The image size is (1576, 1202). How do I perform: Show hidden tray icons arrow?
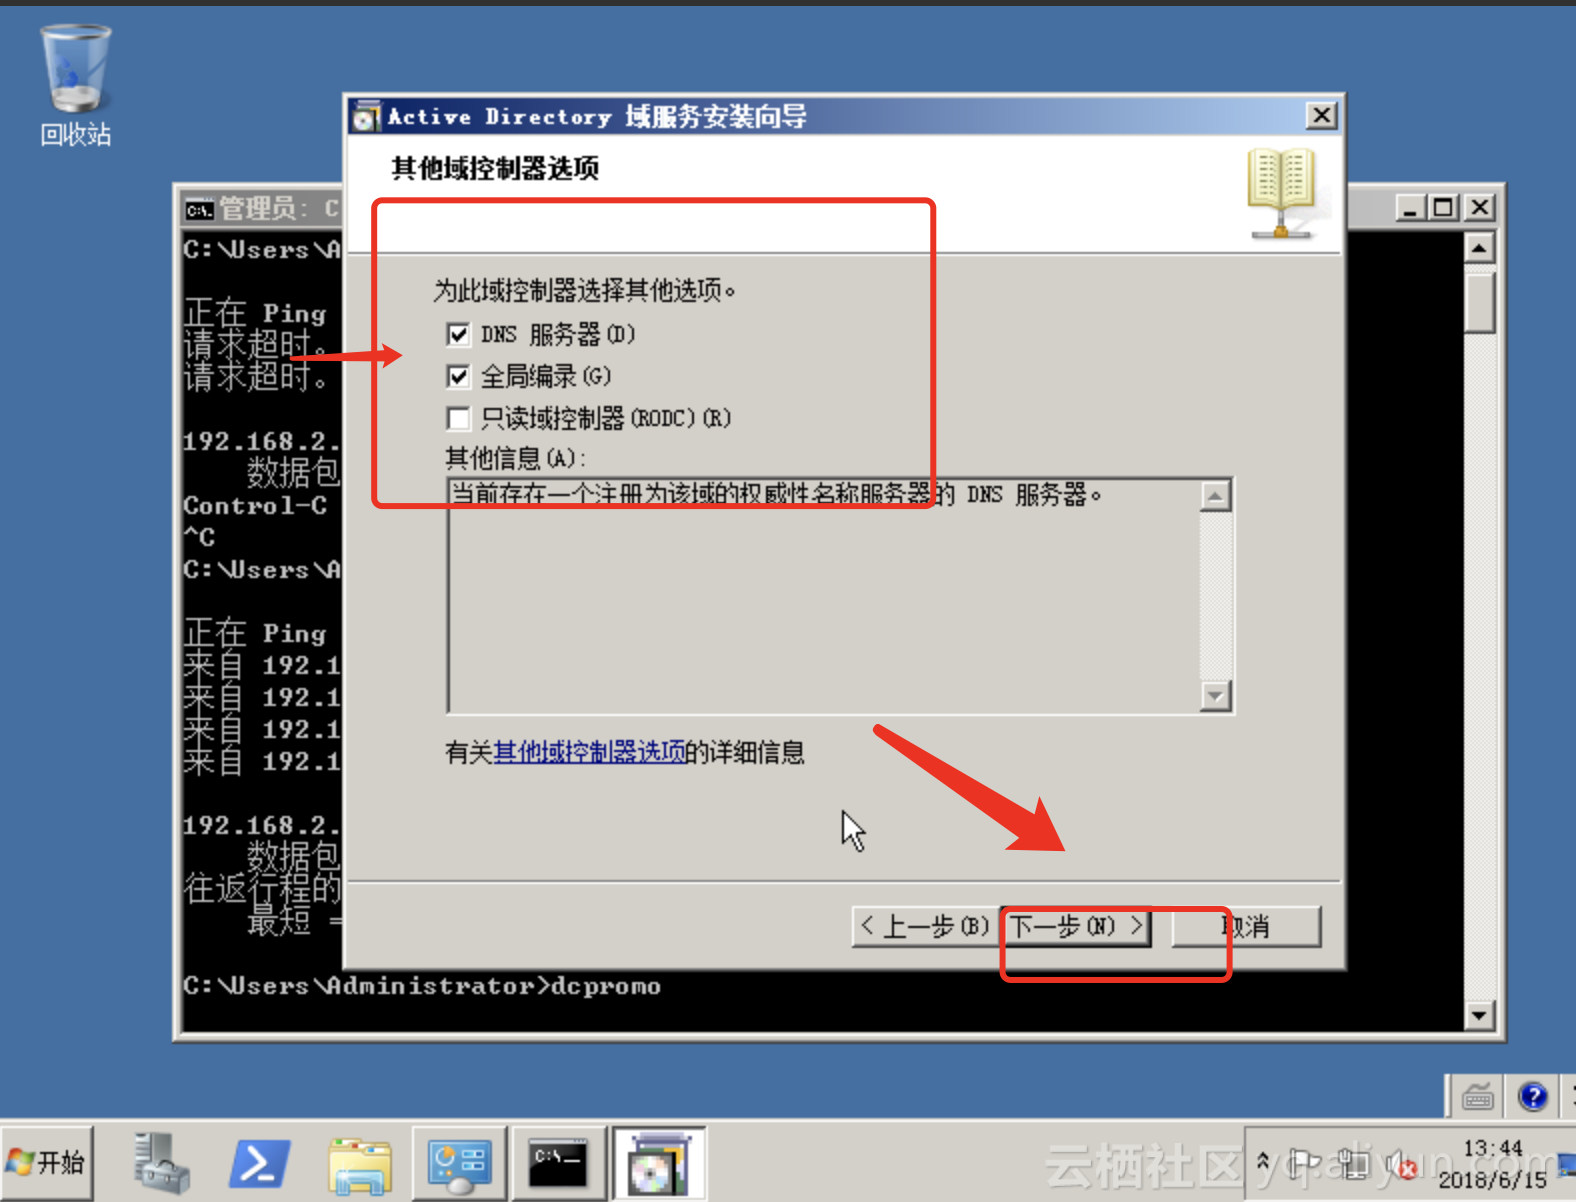1263,1161
